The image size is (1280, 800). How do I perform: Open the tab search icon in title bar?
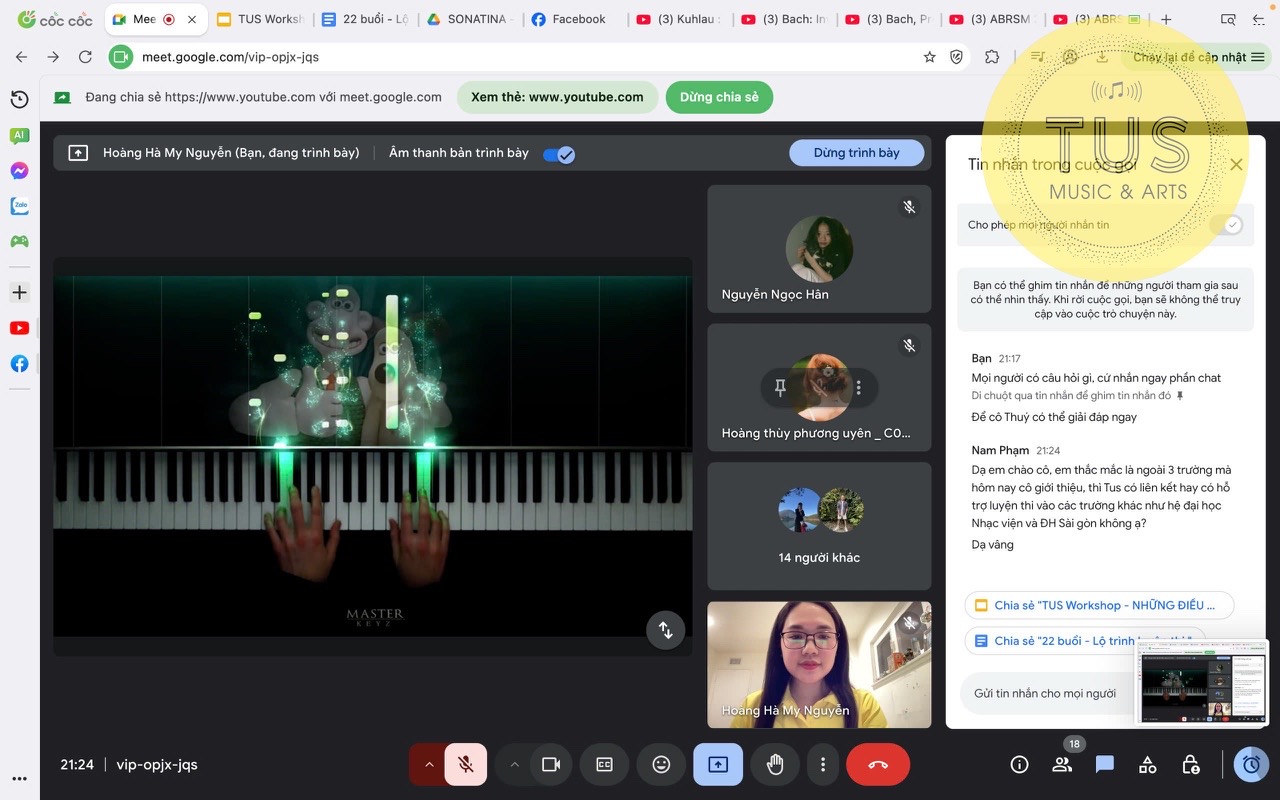click(x=1229, y=19)
